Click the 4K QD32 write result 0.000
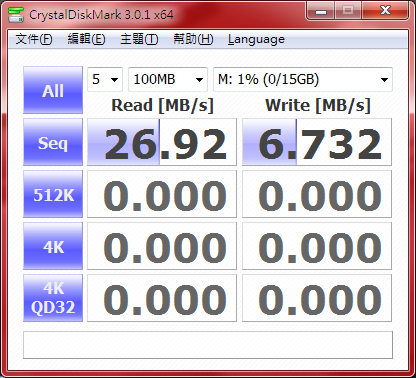Screen dimensions: 416x378 click(317, 298)
